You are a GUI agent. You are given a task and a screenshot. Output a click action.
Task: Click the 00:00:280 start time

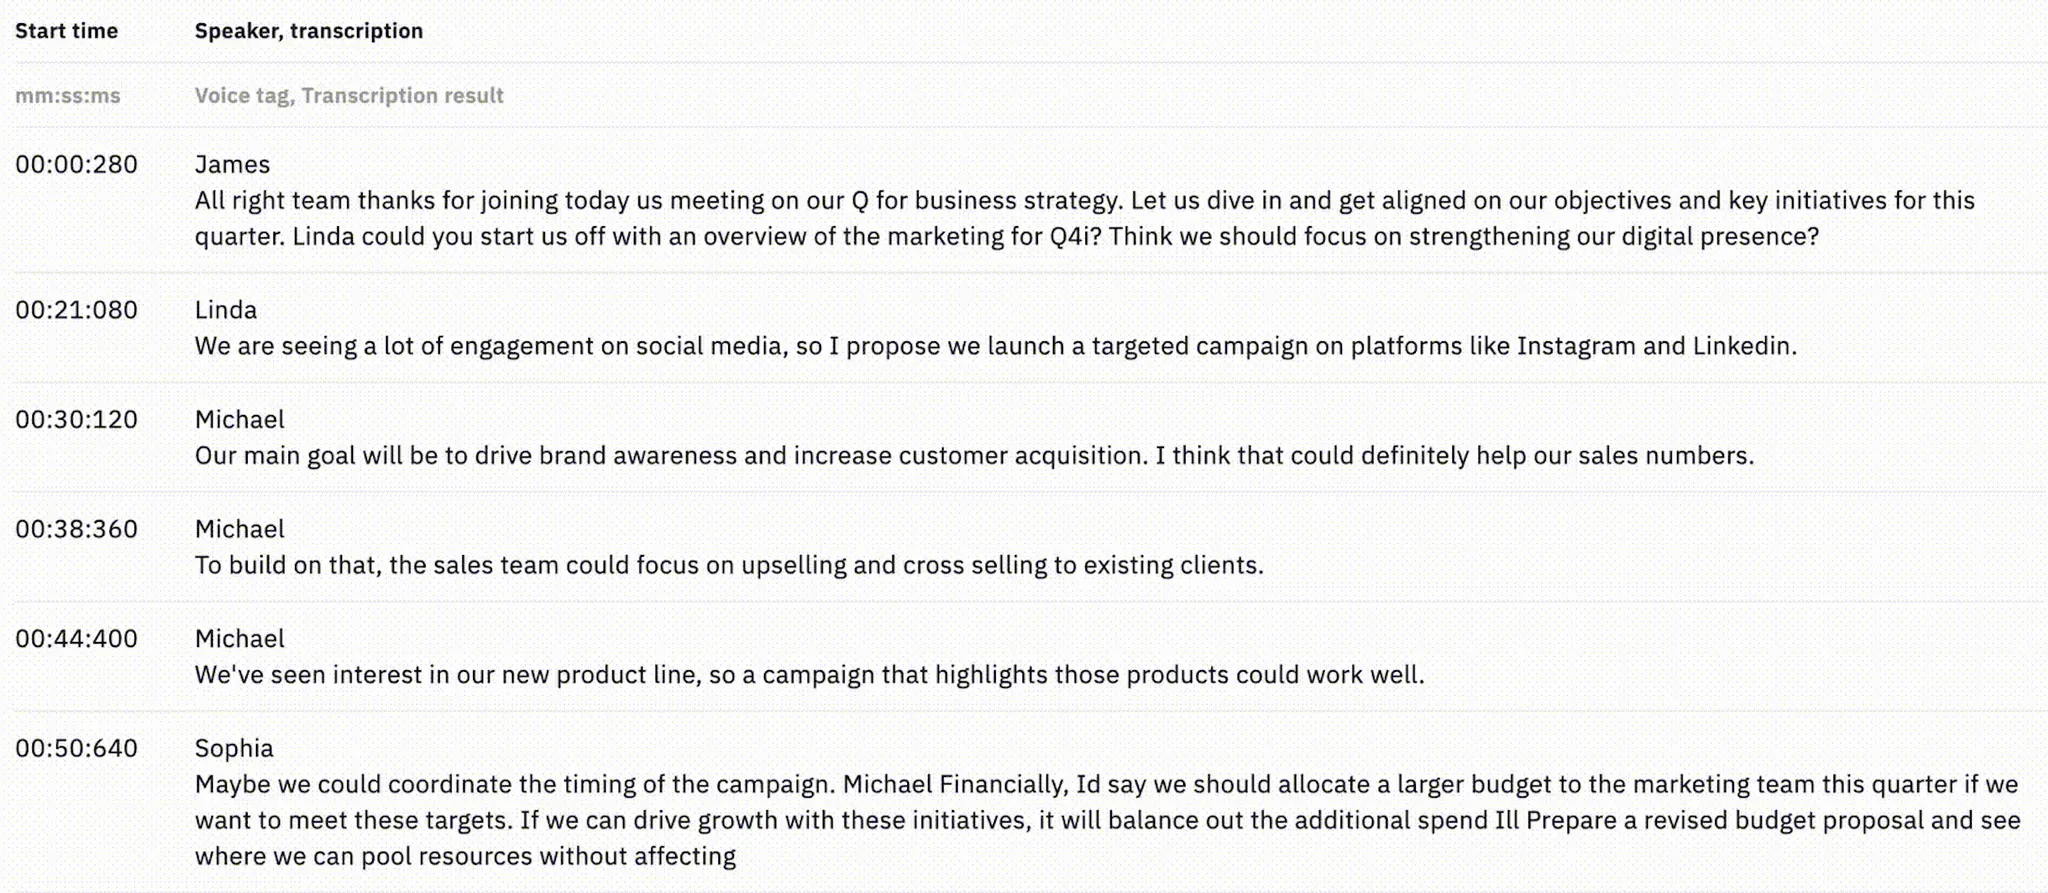click(76, 164)
